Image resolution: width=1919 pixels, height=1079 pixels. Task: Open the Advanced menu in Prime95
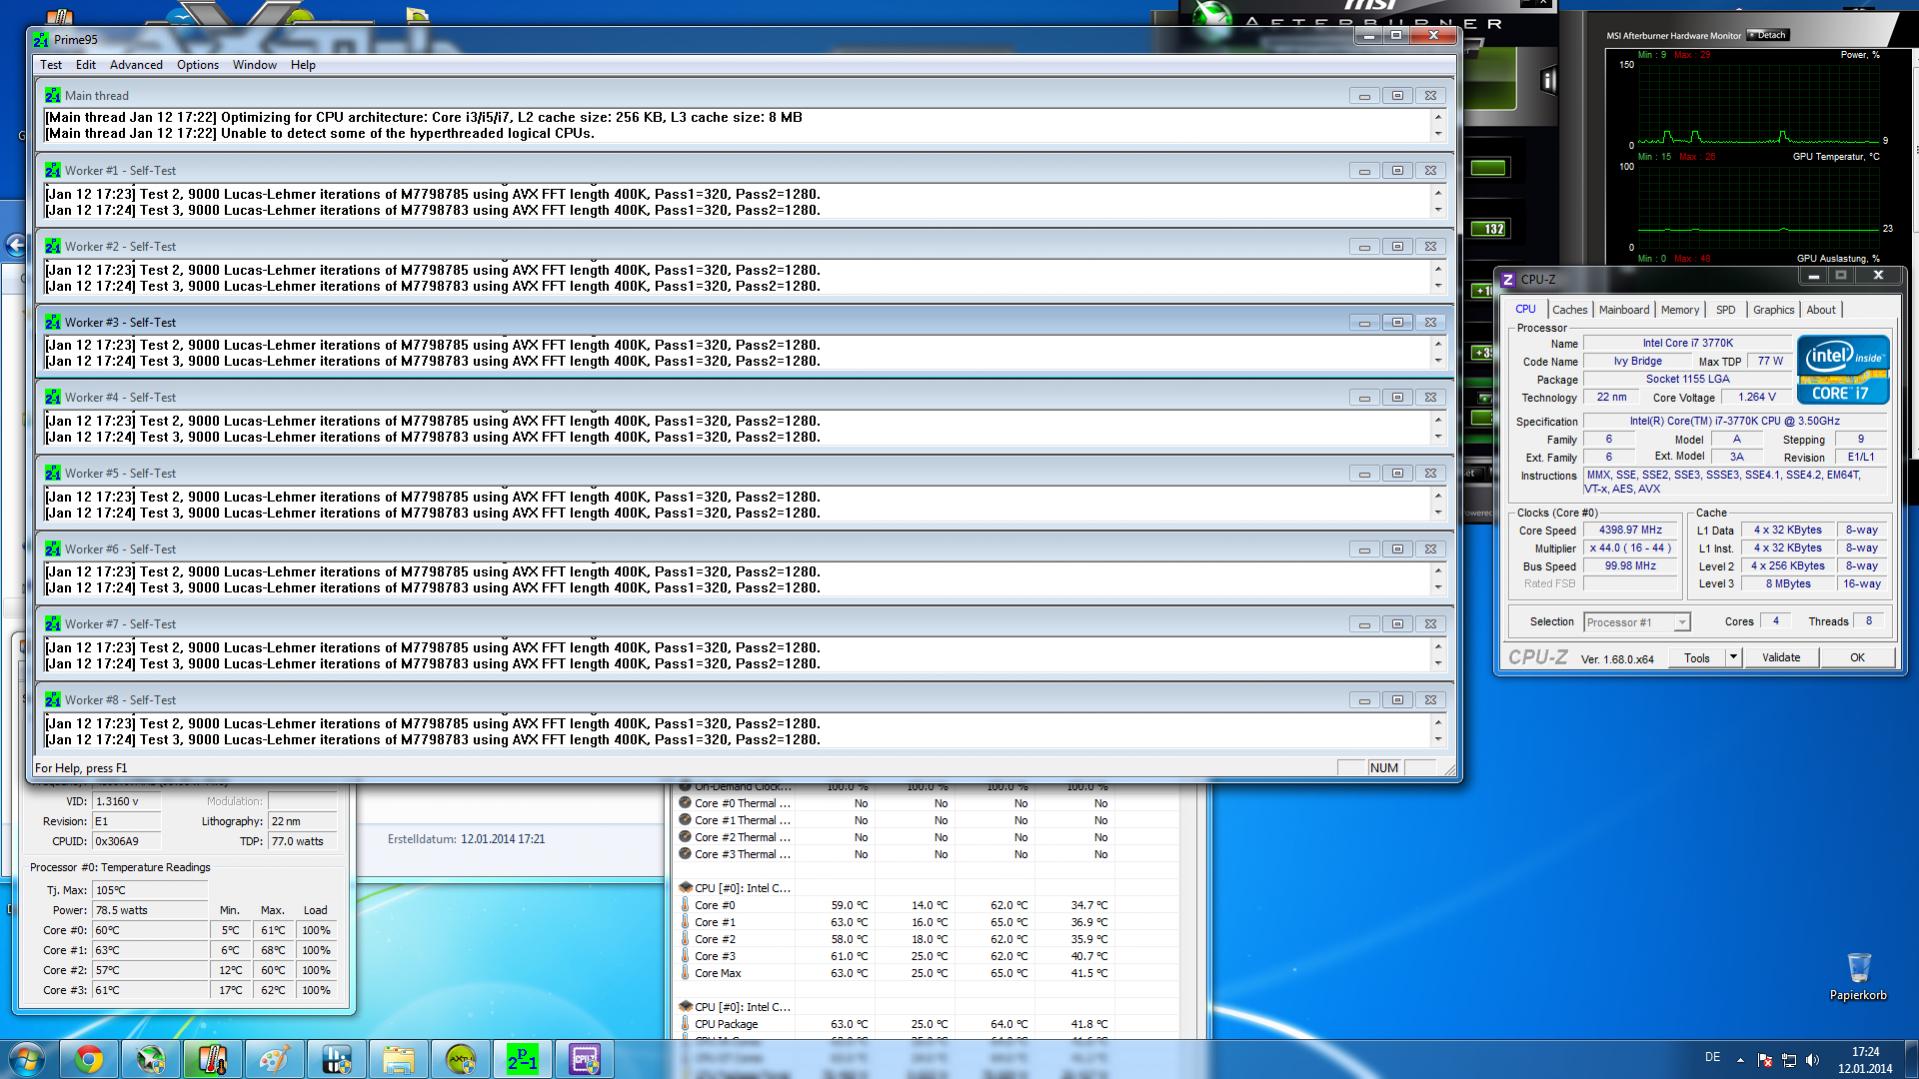(136, 65)
